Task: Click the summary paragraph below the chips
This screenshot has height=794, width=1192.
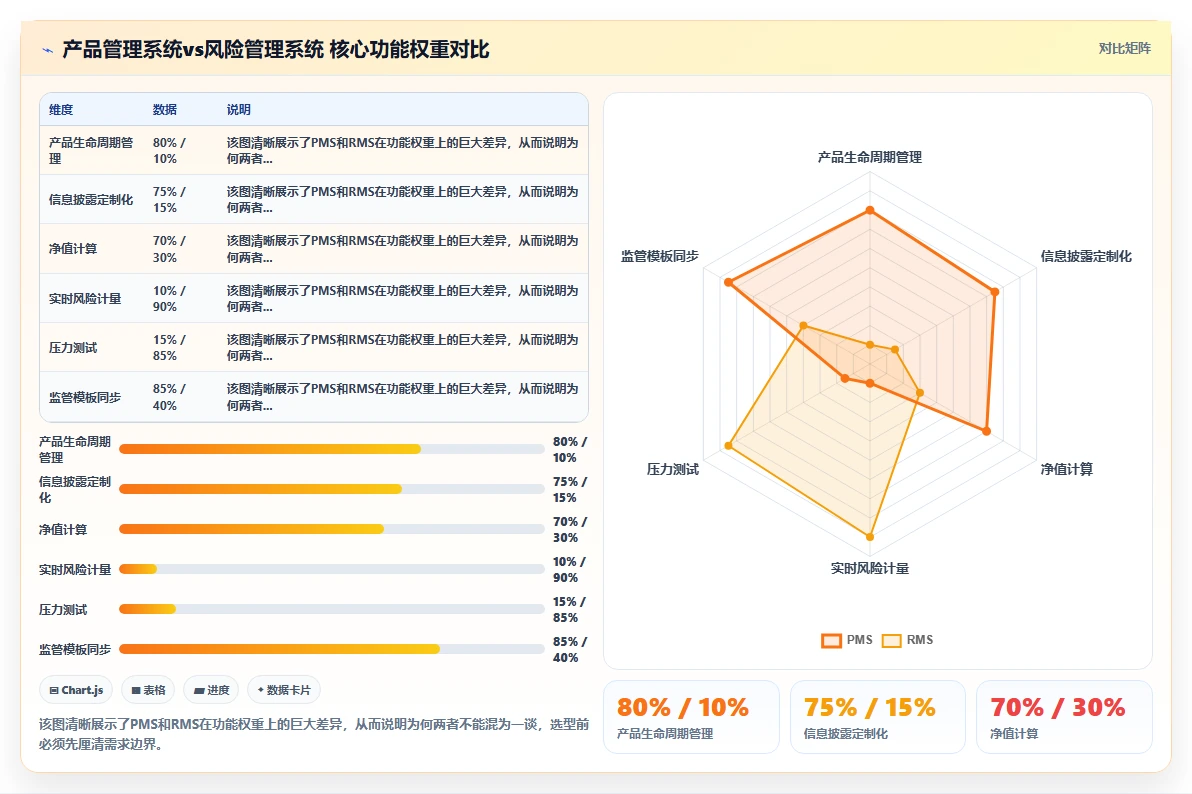Action: click(x=314, y=734)
